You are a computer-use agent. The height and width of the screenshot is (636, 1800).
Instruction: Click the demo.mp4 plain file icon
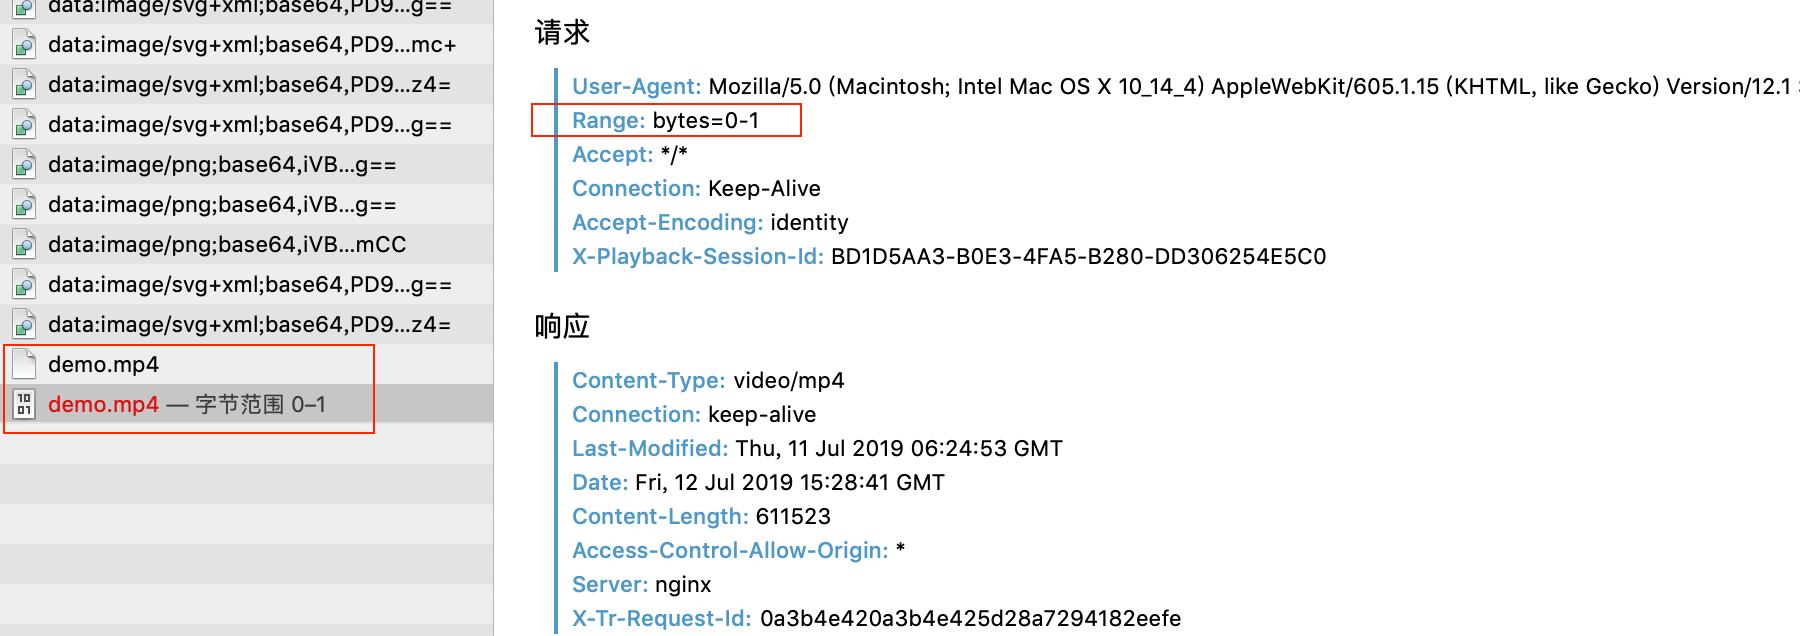pos(24,364)
